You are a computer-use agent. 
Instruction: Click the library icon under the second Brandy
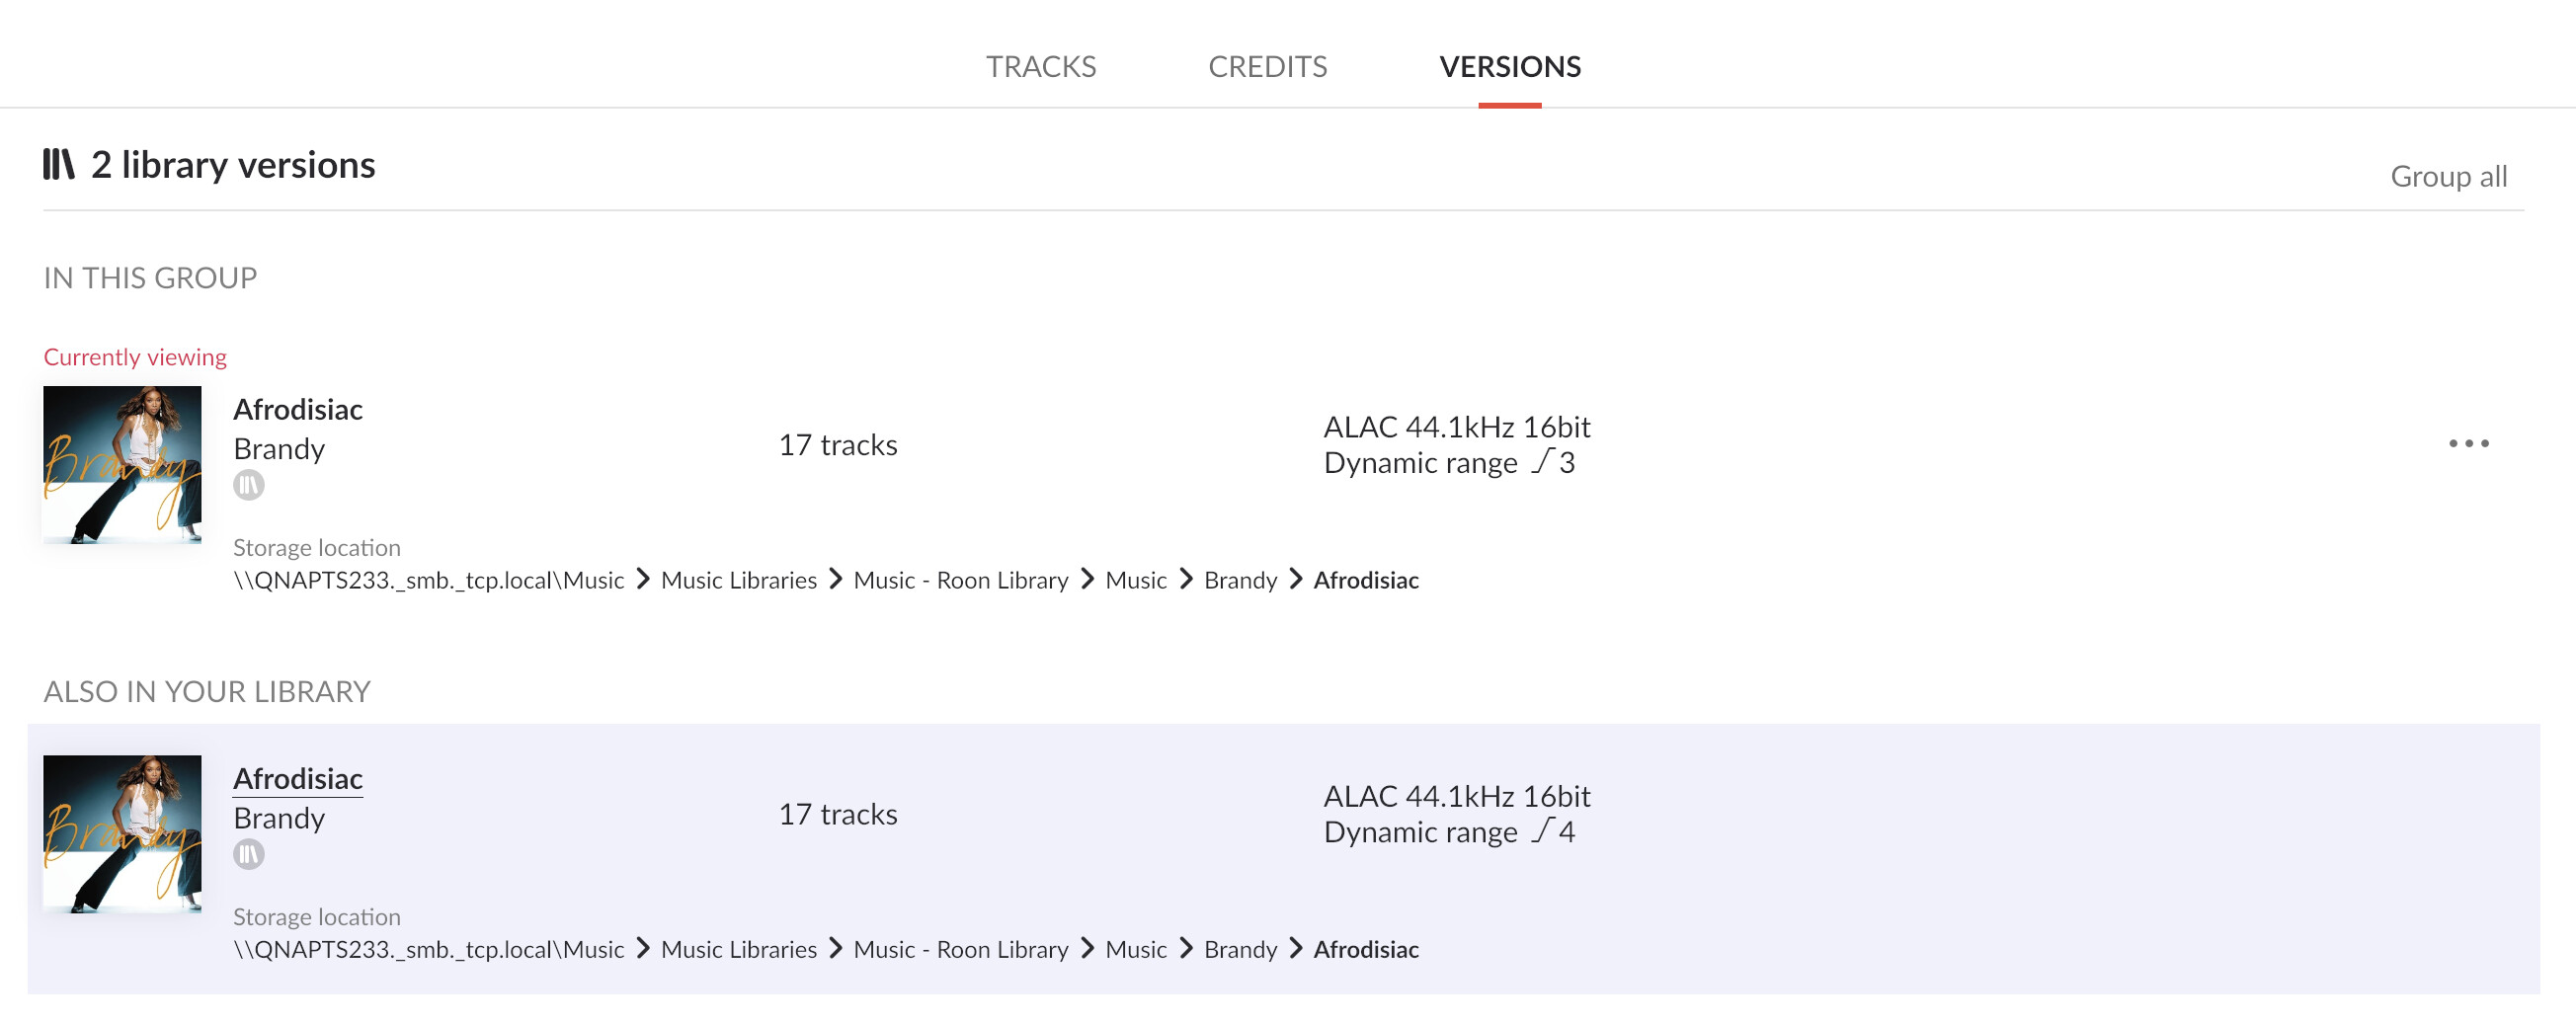pos(249,854)
